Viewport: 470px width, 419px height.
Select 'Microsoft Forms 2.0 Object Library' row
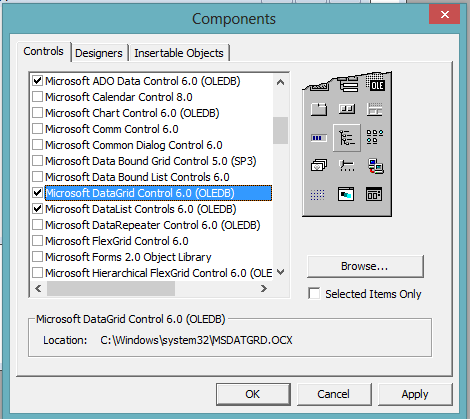click(x=128, y=257)
